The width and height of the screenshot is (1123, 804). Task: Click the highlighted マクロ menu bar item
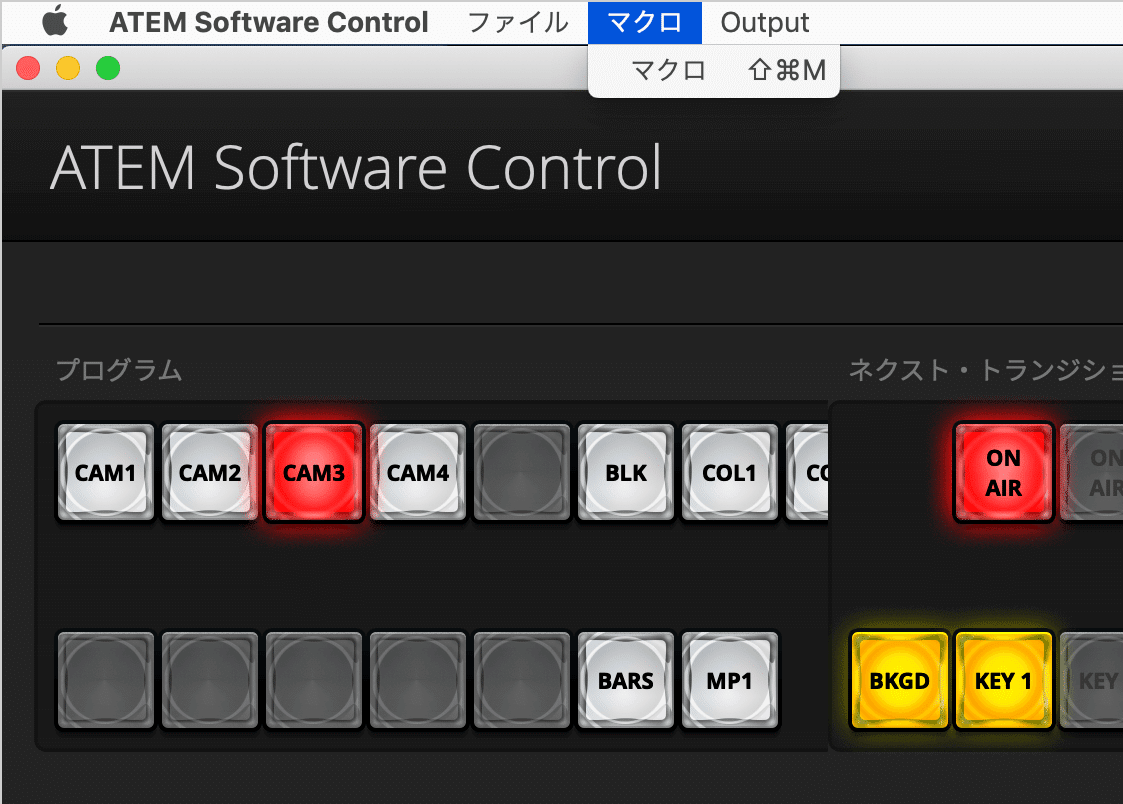[x=645, y=22]
